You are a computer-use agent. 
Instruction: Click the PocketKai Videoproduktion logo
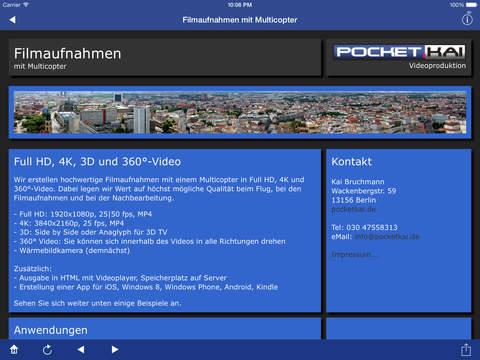[x=400, y=58]
